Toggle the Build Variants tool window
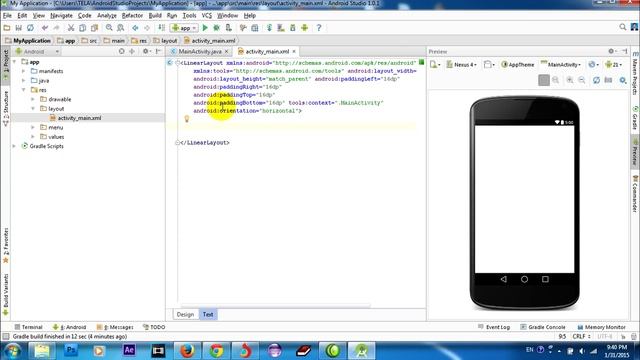 (6, 295)
